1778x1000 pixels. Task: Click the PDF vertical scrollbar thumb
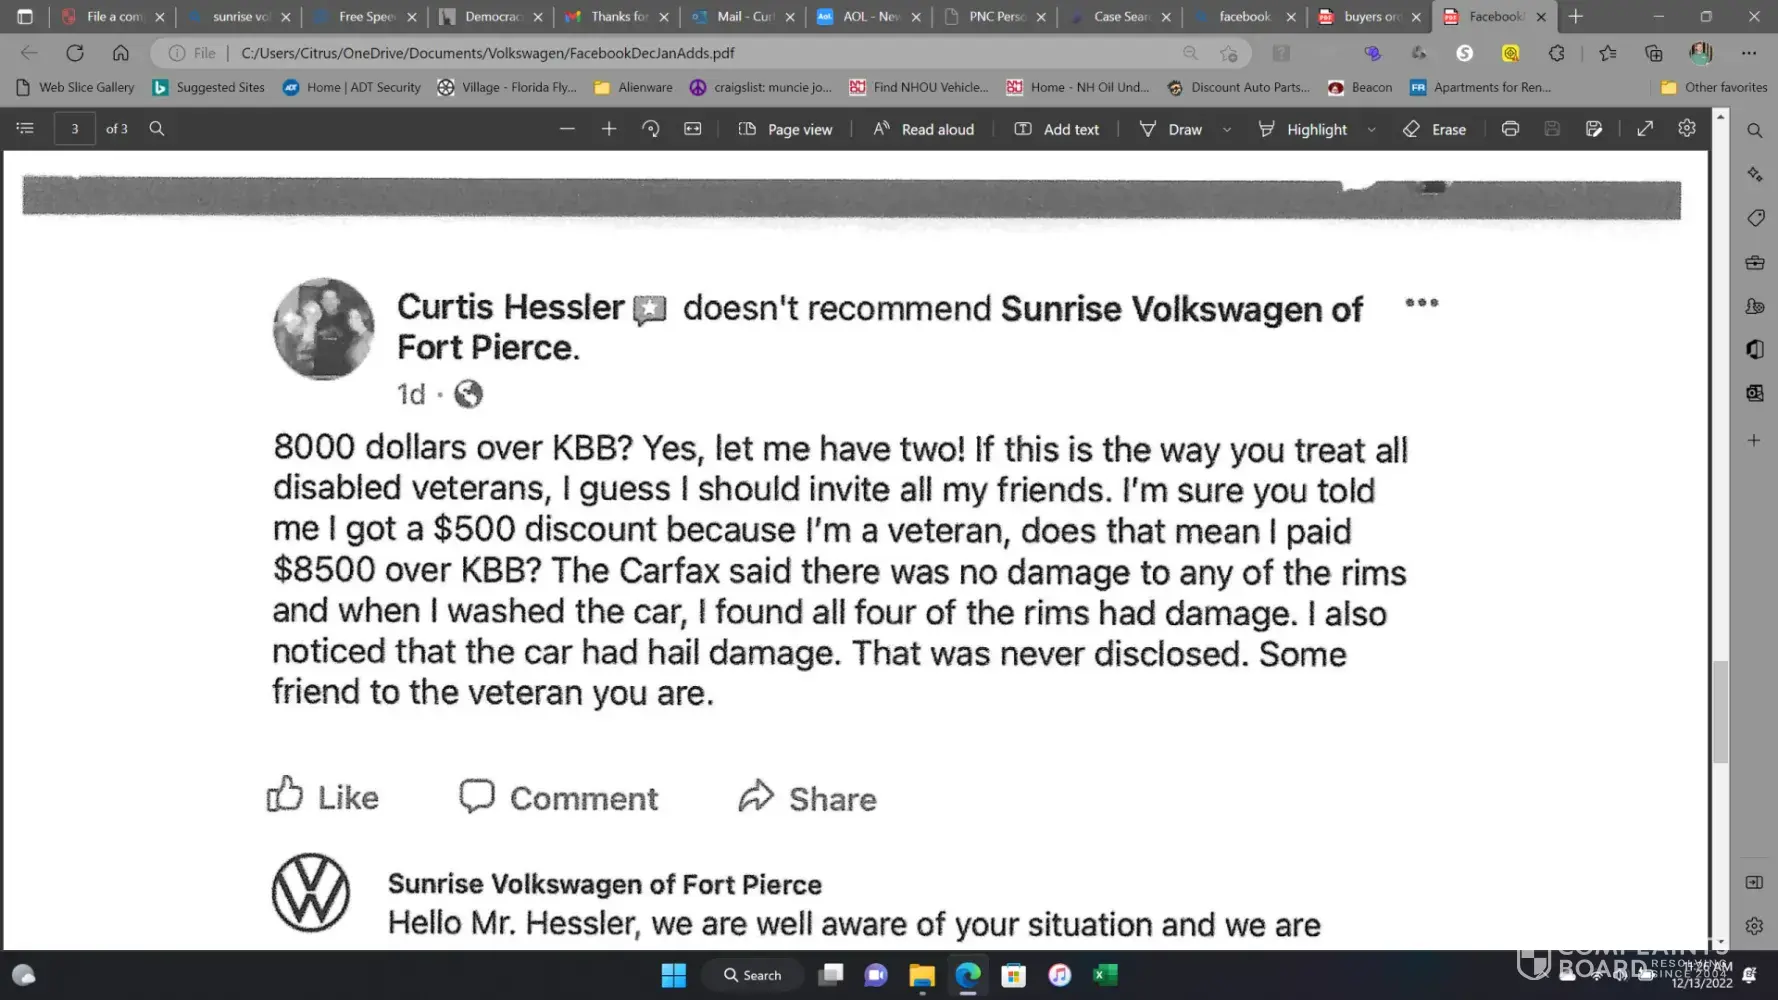click(1720, 711)
